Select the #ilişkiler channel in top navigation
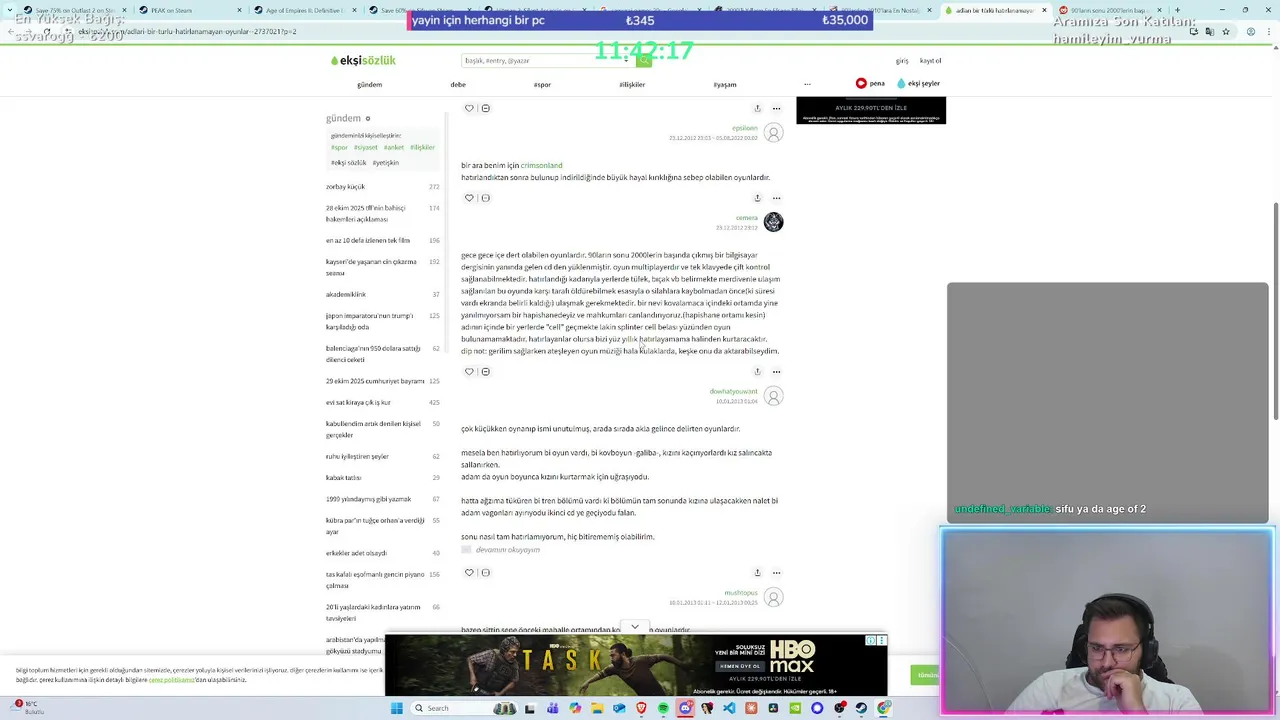The height and width of the screenshot is (720, 1280). (632, 84)
